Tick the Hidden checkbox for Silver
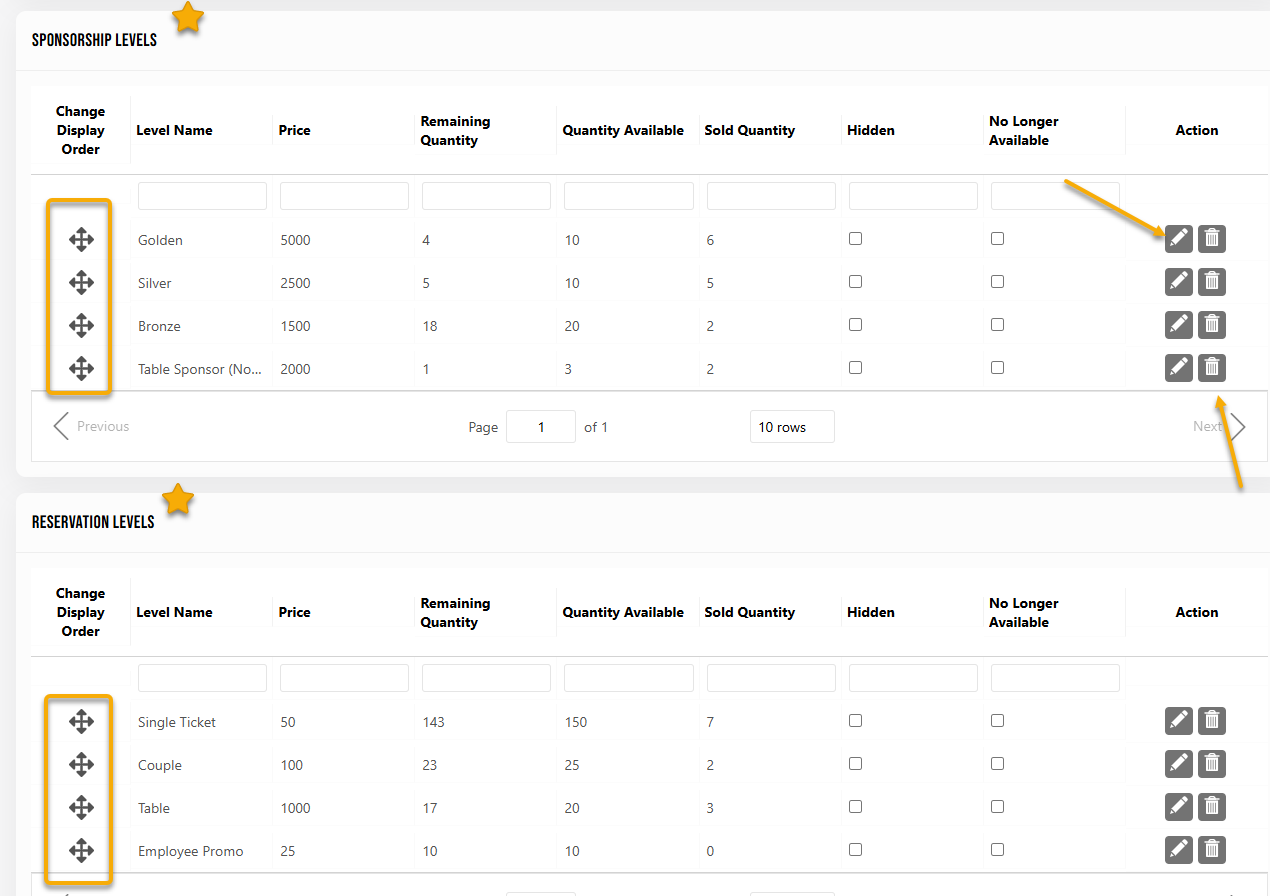The width and height of the screenshot is (1270, 896). [x=855, y=282]
